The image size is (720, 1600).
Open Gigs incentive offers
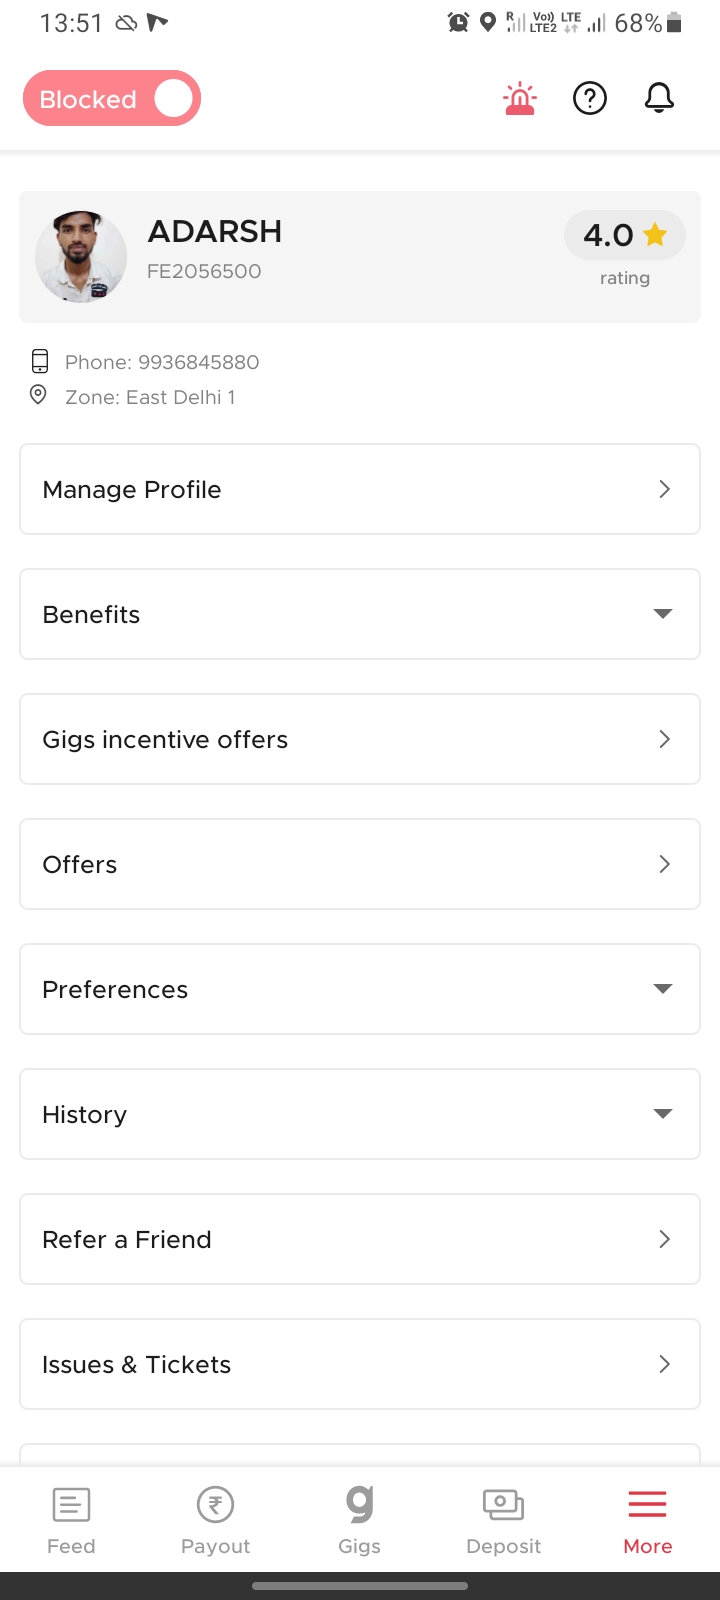tap(360, 739)
